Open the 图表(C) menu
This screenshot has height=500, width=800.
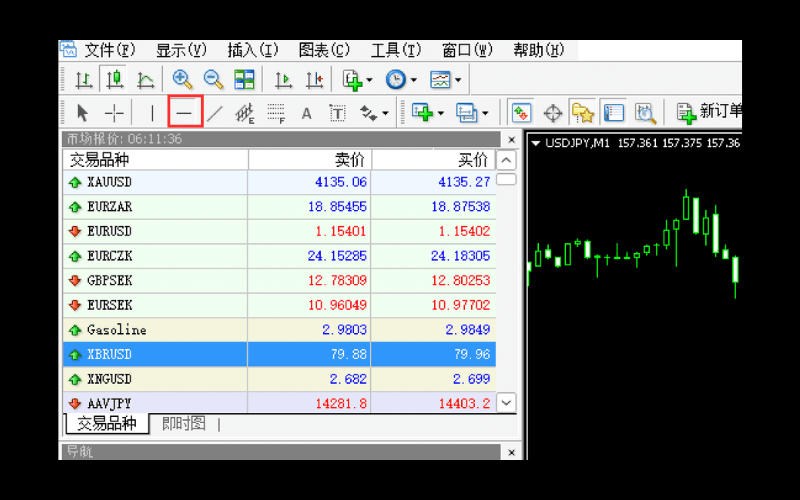pos(324,50)
